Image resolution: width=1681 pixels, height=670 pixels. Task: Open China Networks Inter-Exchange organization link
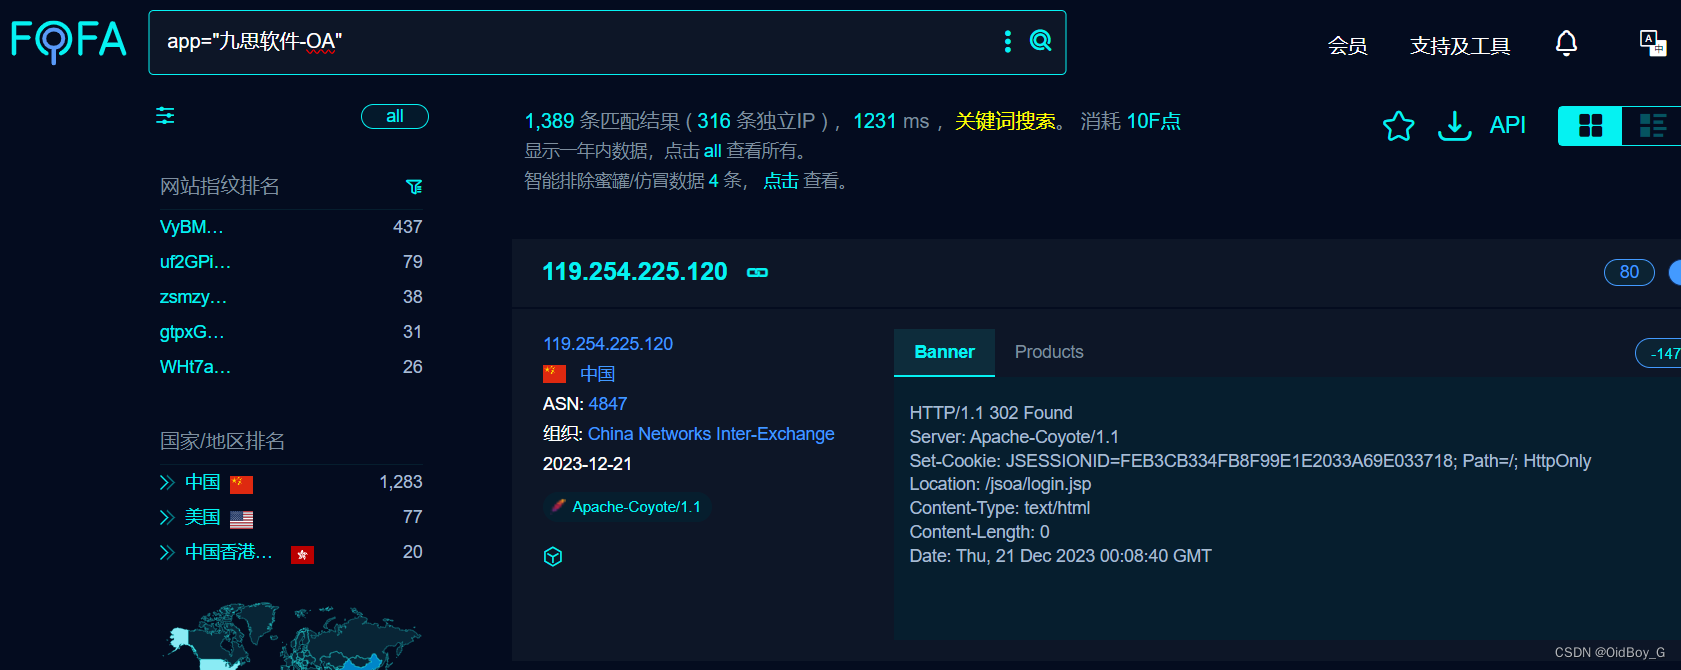pos(711,434)
